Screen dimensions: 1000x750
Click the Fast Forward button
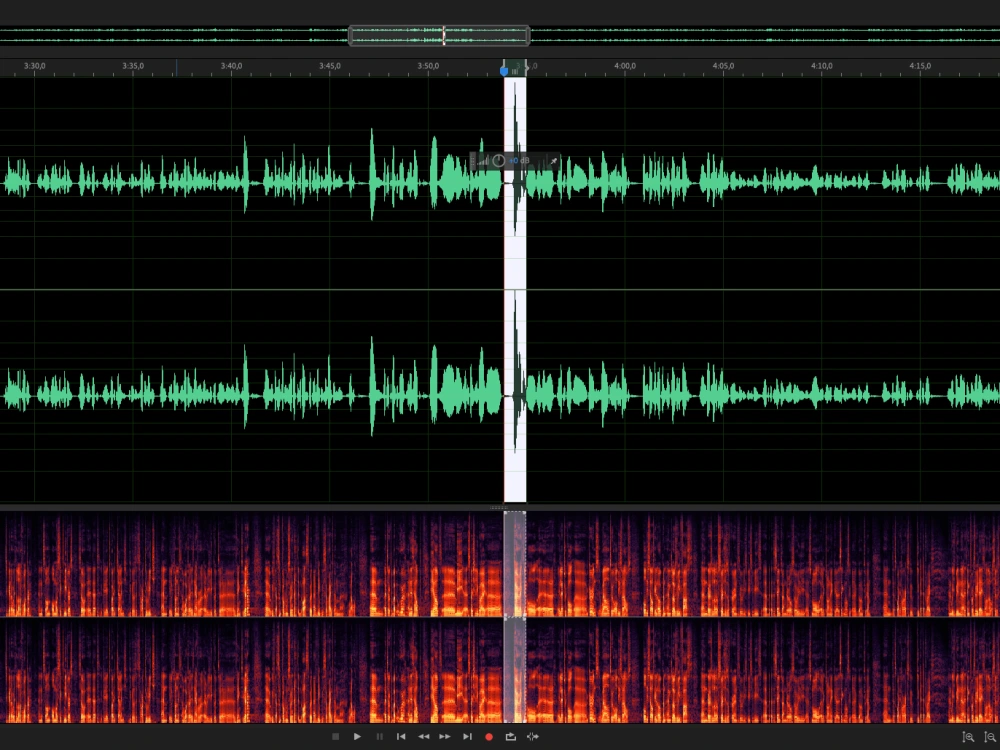(x=445, y=737)
